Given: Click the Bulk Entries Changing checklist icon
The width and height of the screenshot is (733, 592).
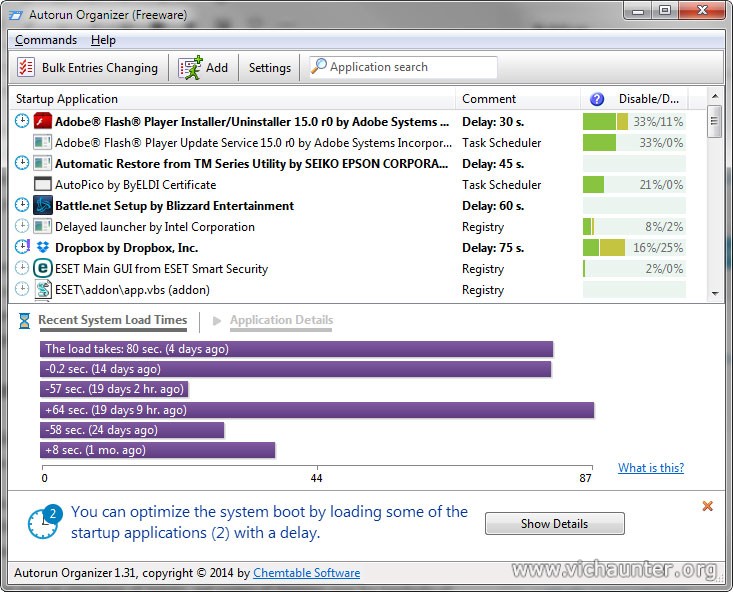Looking at the screenshot, I should [26, 67].
